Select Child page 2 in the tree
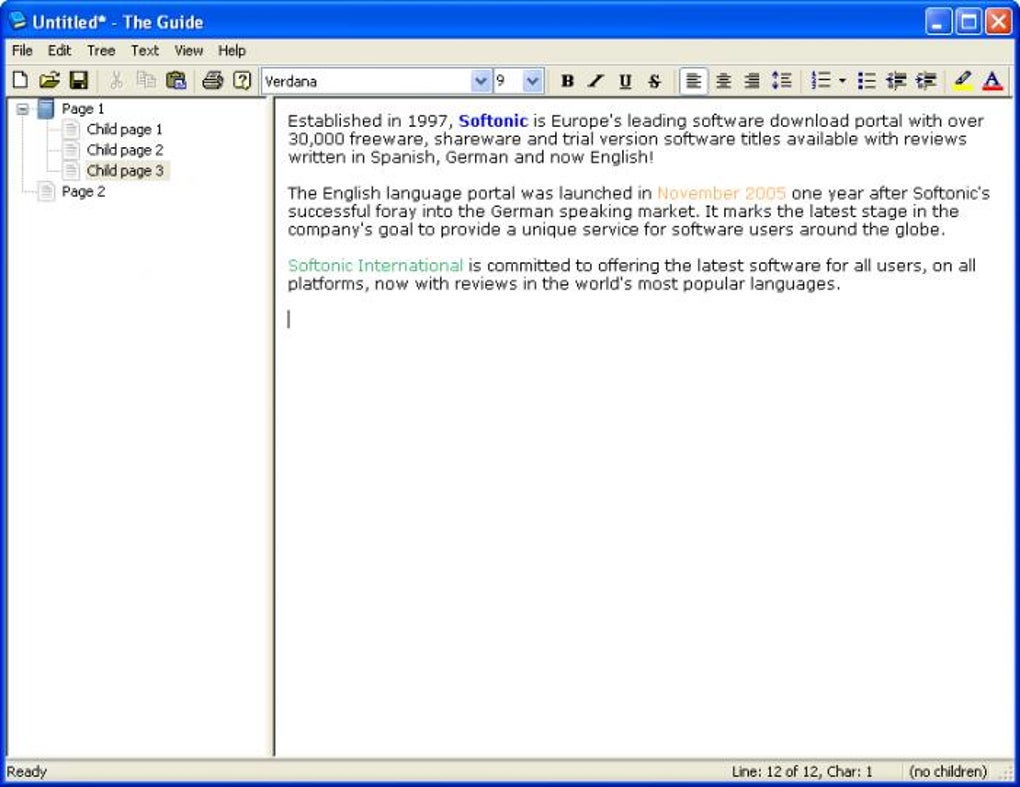Screen dimensions: 1020x787 pos(125,150)
